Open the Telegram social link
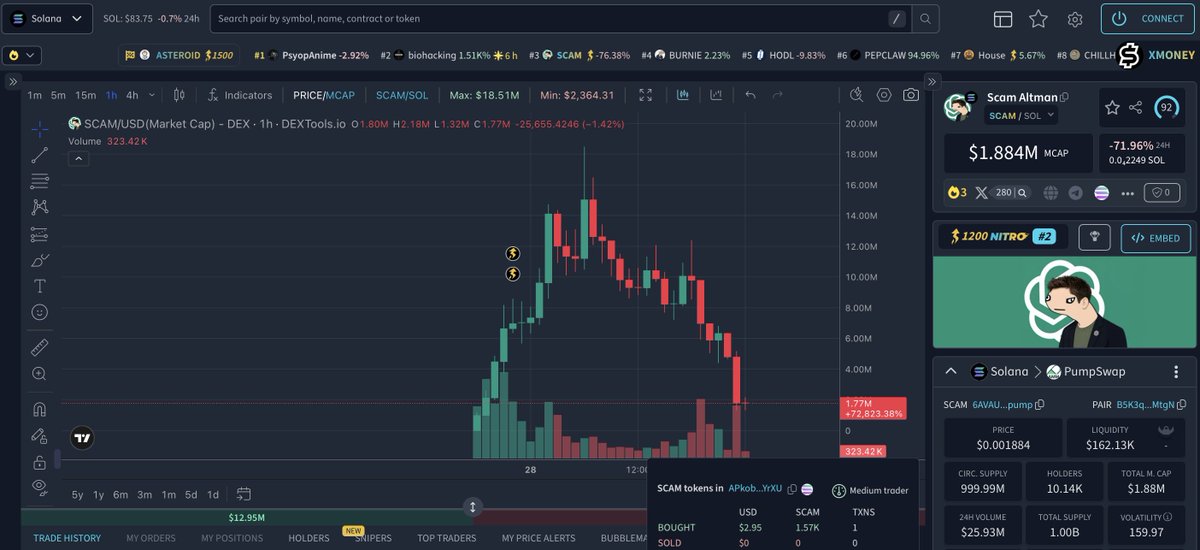 tap(1075, 193)
